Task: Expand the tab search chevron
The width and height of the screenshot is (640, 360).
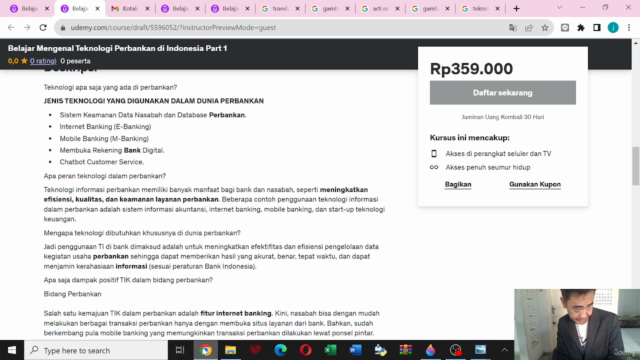Action: (560, 8)
